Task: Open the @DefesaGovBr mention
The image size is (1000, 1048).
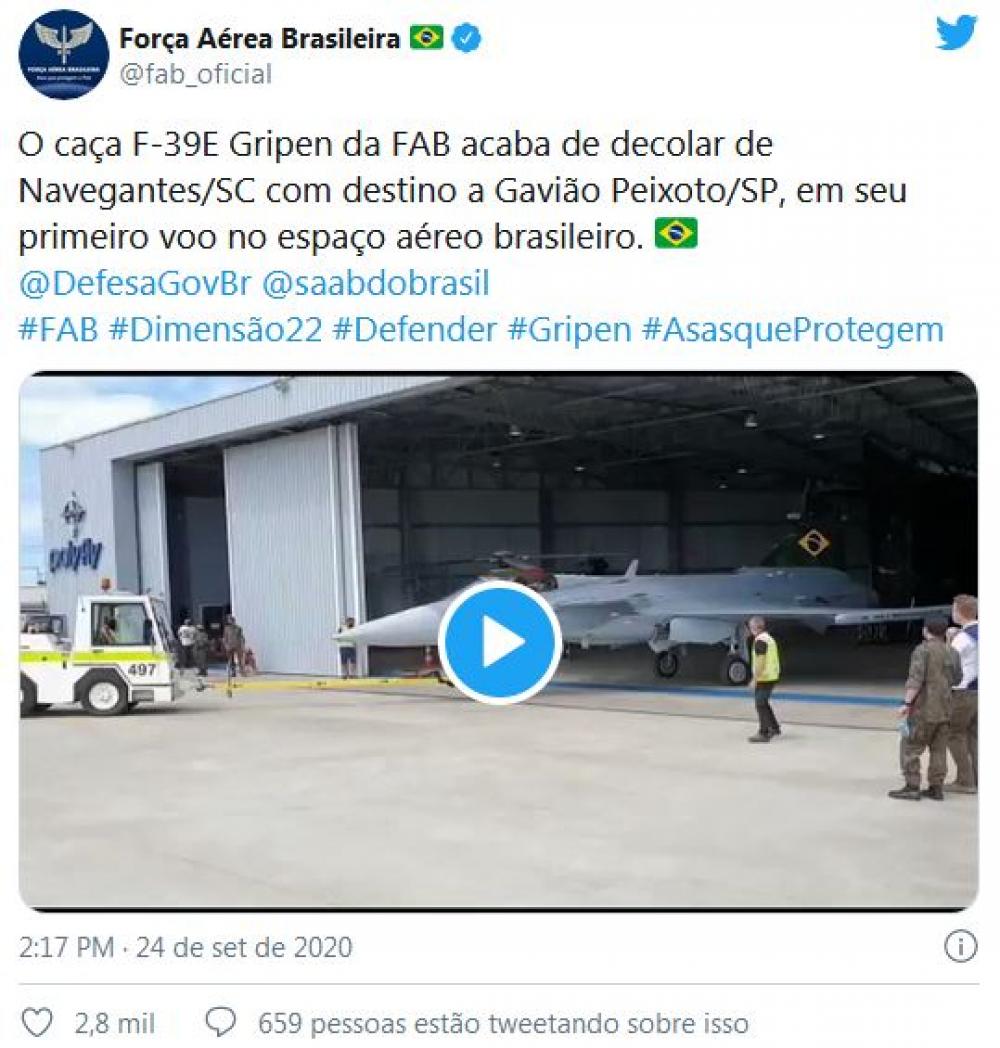Action: (135, 283)
